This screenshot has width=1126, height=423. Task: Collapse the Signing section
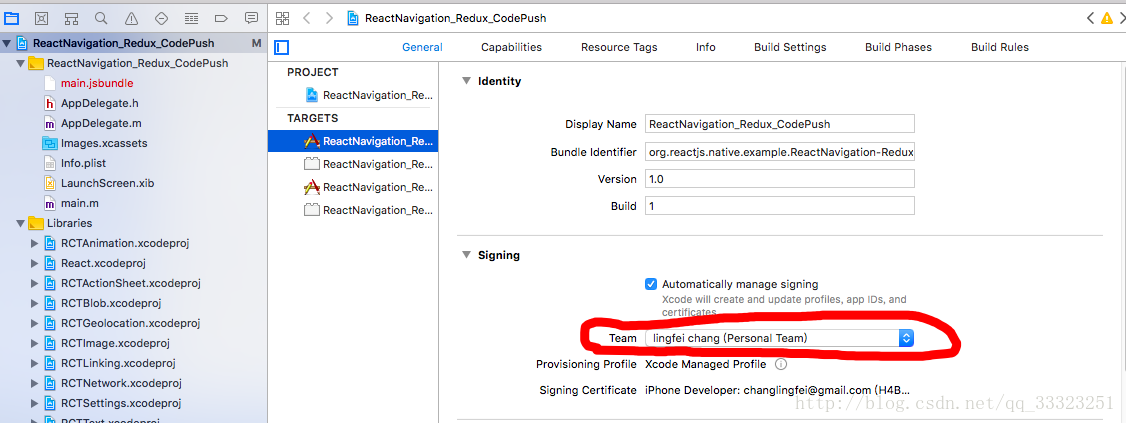(466, 255)
